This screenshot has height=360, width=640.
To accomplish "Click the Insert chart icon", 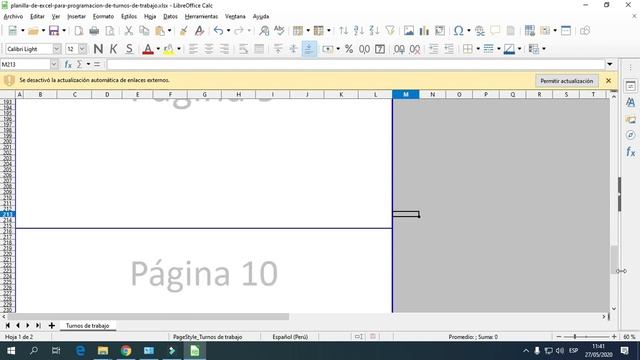I will [x=424, y=31].
